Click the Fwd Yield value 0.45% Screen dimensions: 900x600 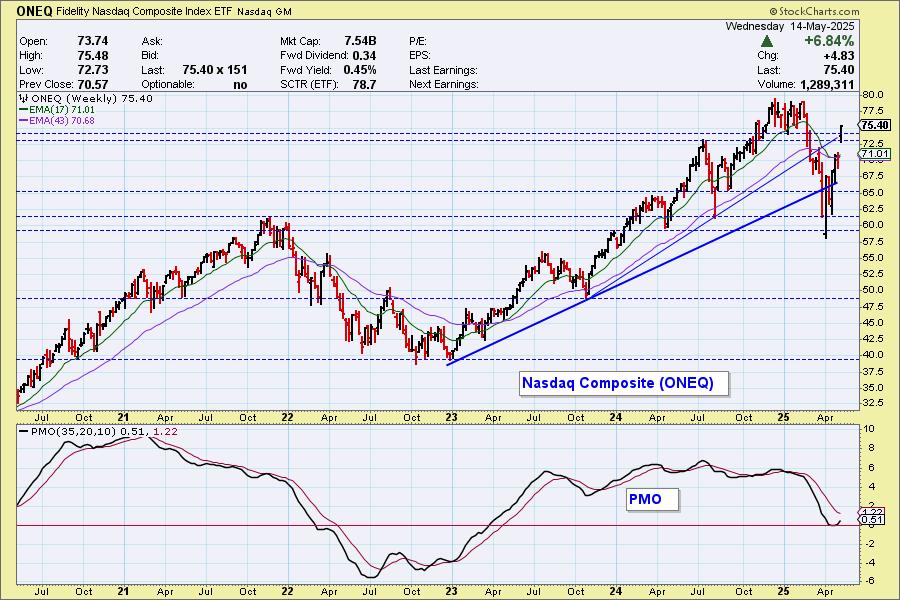[x=359, y=70]
